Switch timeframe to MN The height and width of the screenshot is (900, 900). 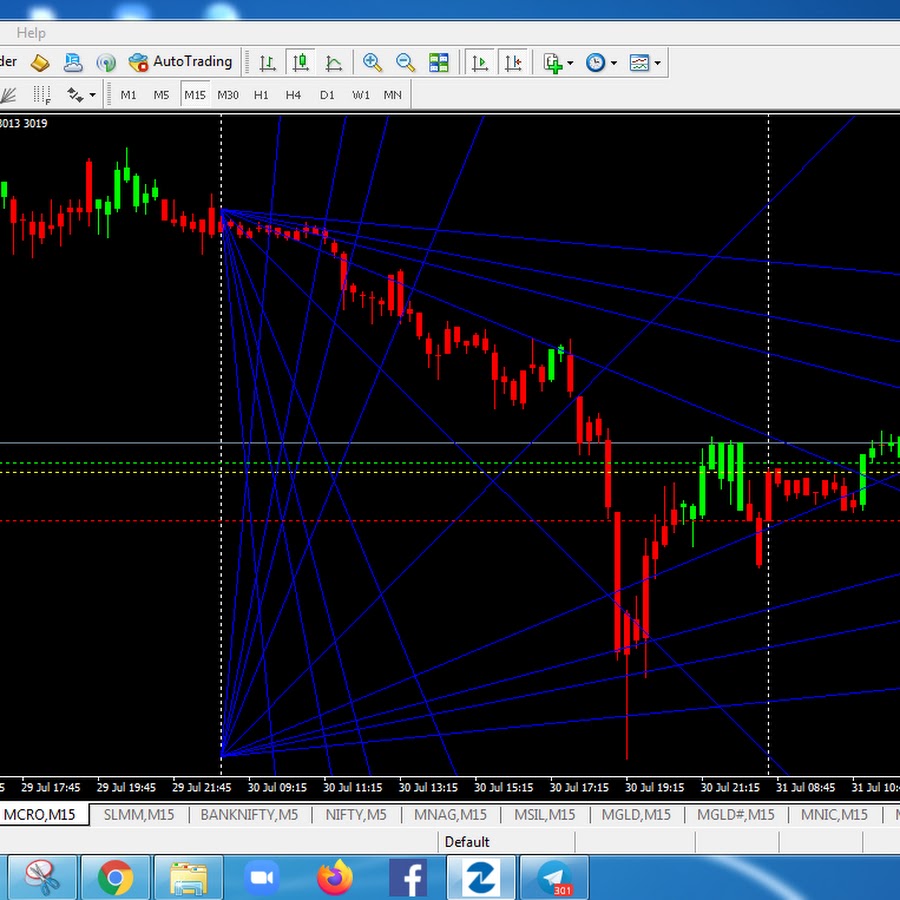point(393,95)
